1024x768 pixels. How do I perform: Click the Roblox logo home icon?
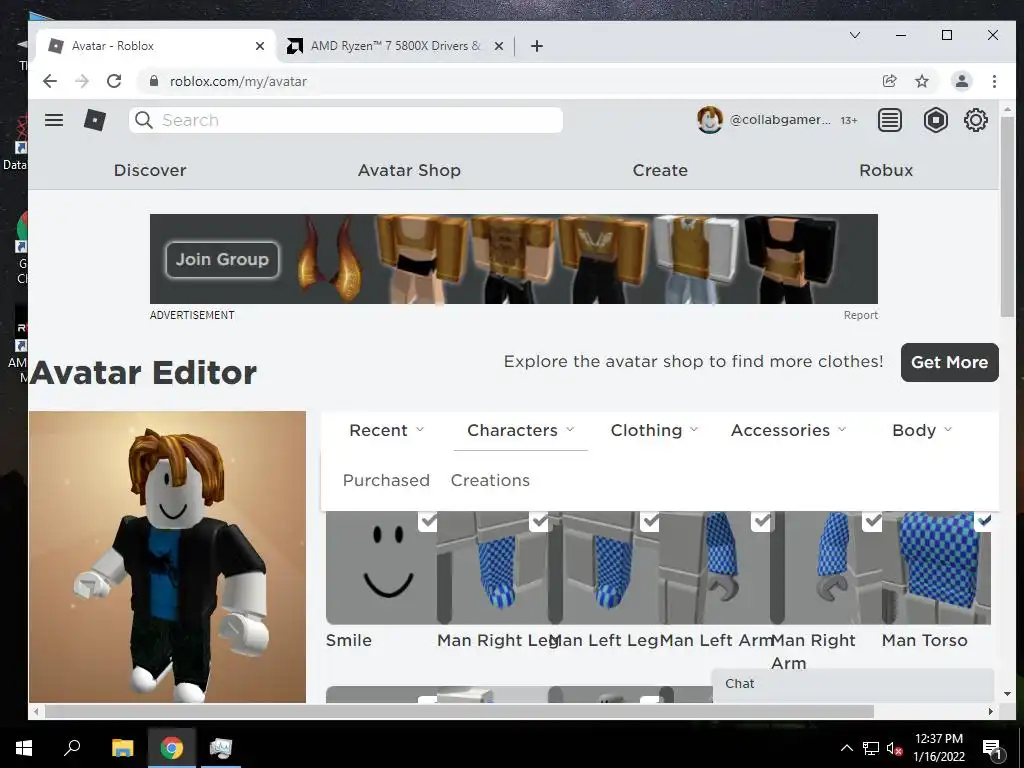[x=95, y=120]
